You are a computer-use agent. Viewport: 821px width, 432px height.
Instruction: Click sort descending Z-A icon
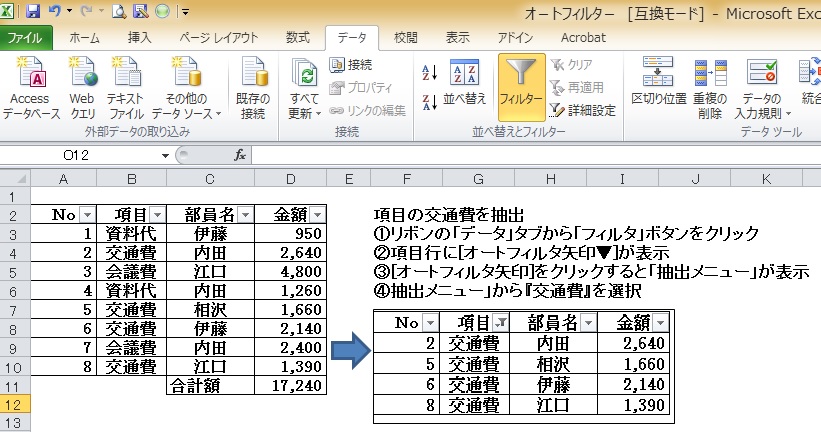click(430, 100)
